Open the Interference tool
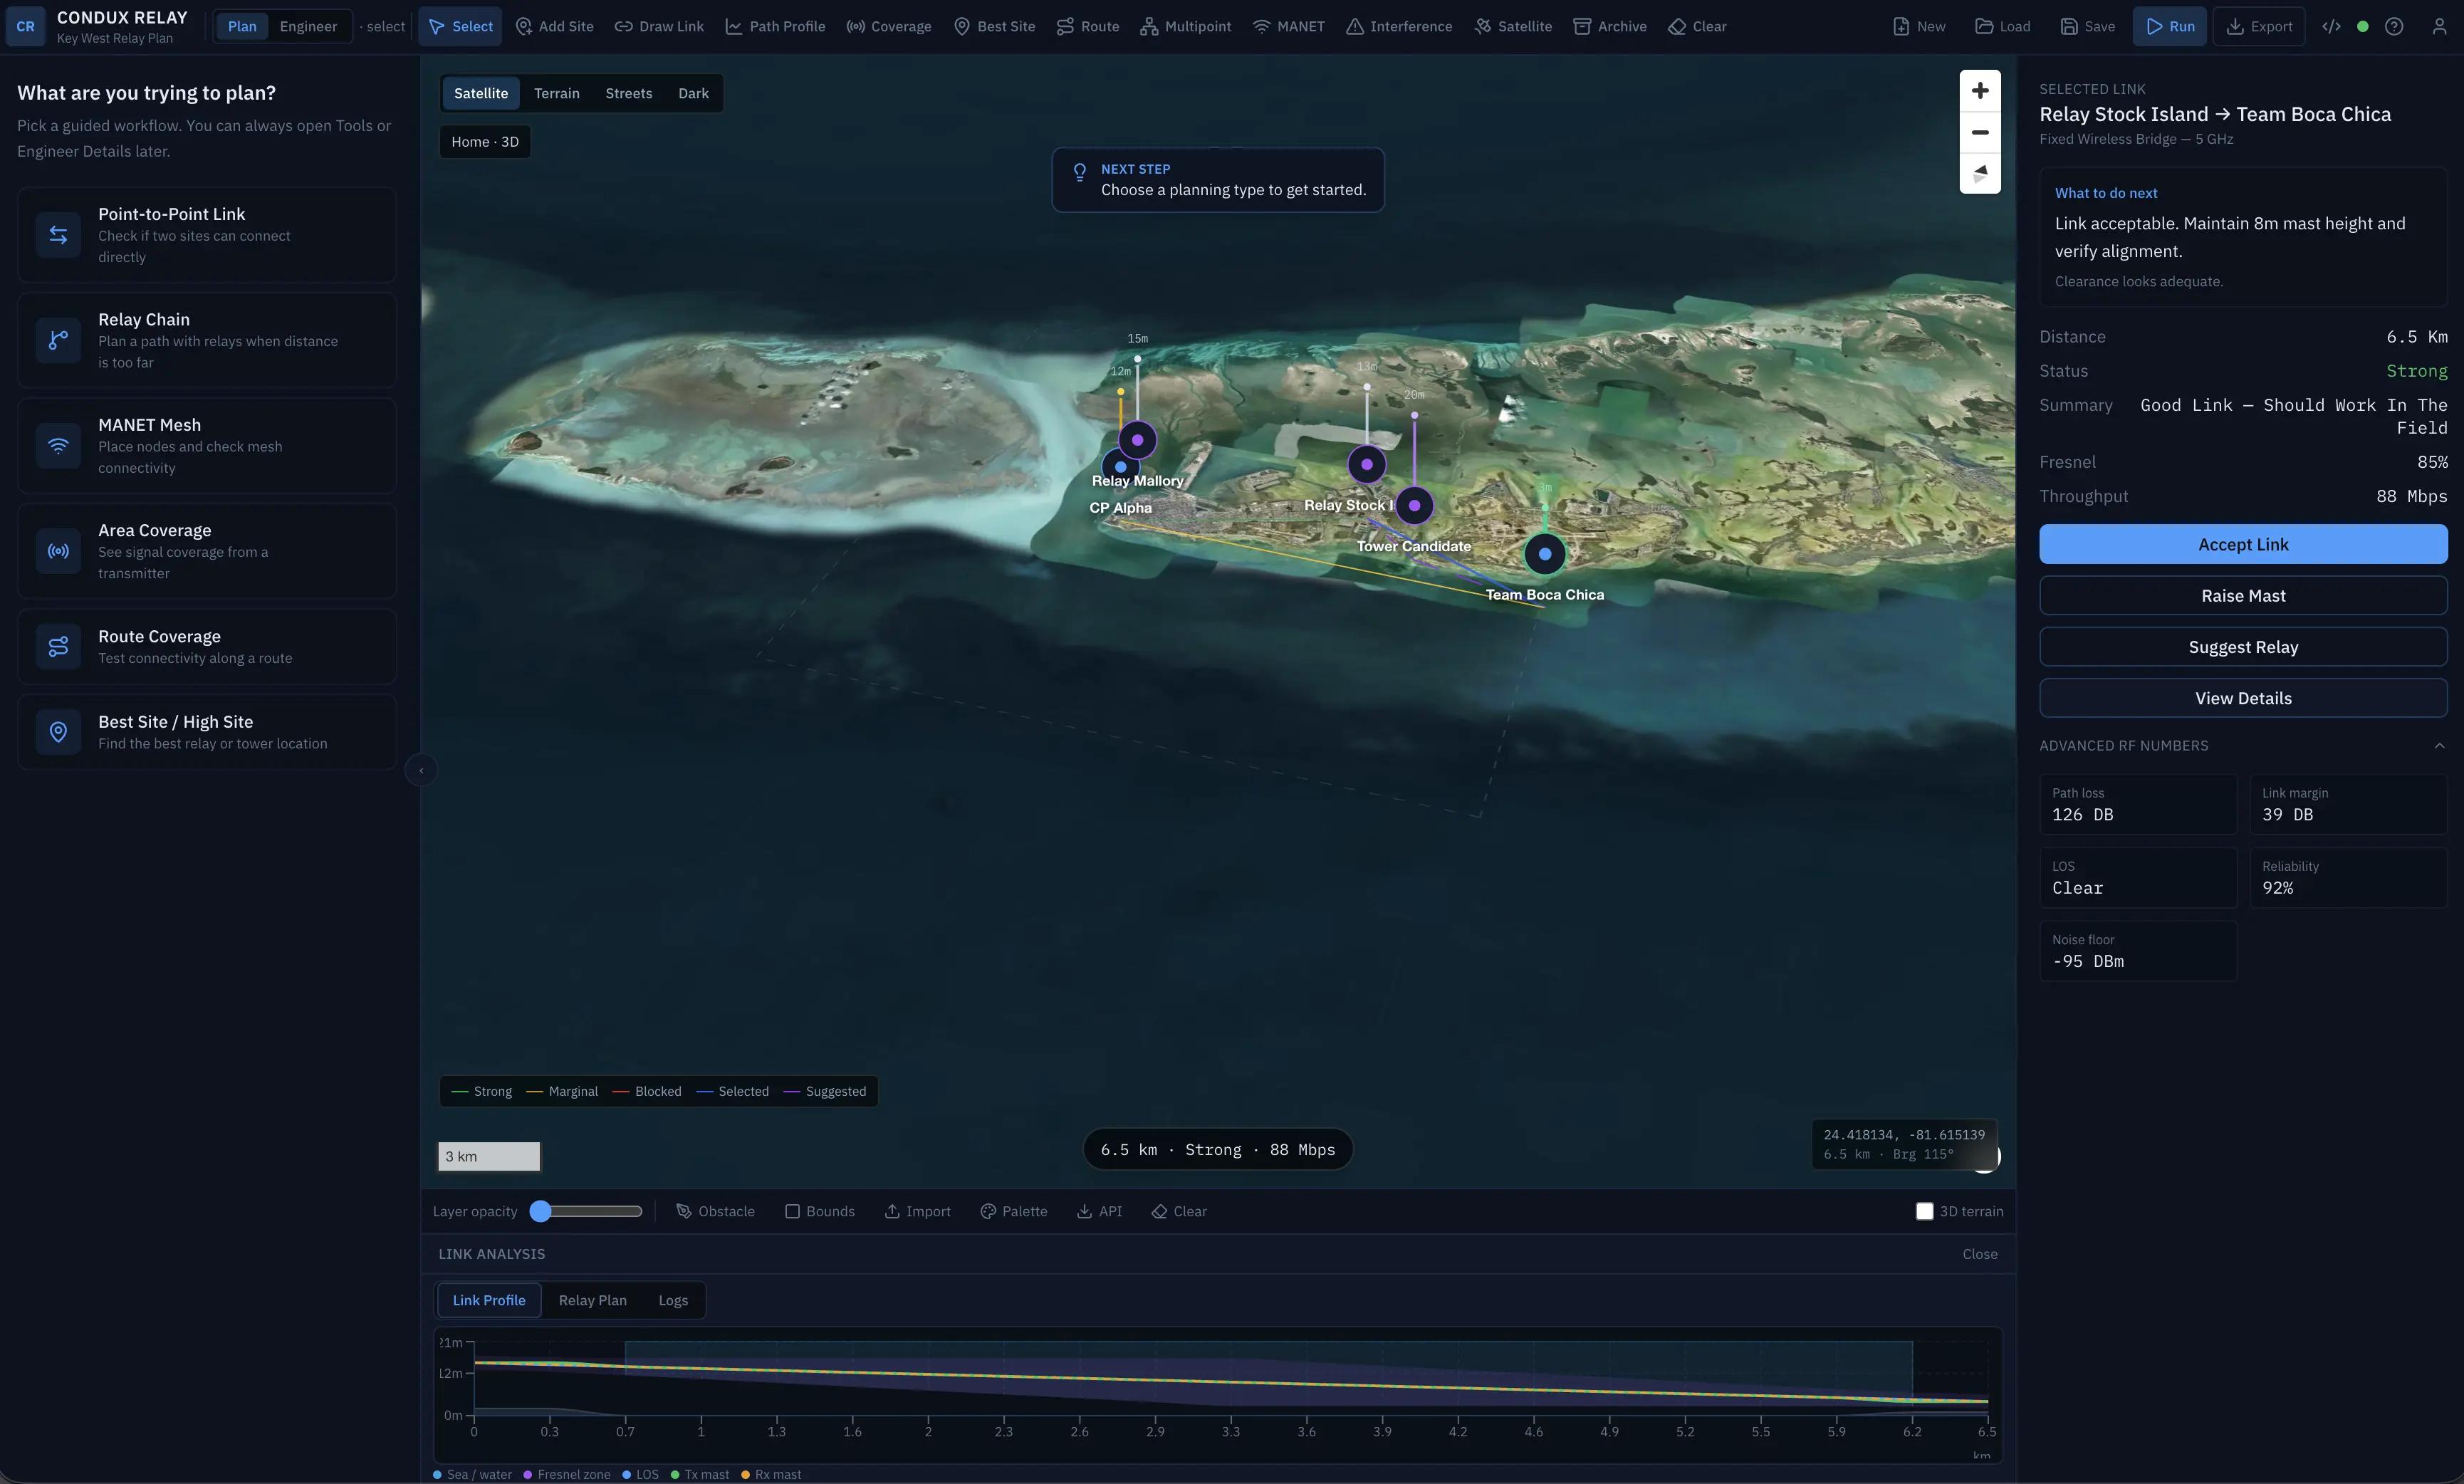The image size is (2464, 1484). pyautogui.click(x=1398, y=26)
